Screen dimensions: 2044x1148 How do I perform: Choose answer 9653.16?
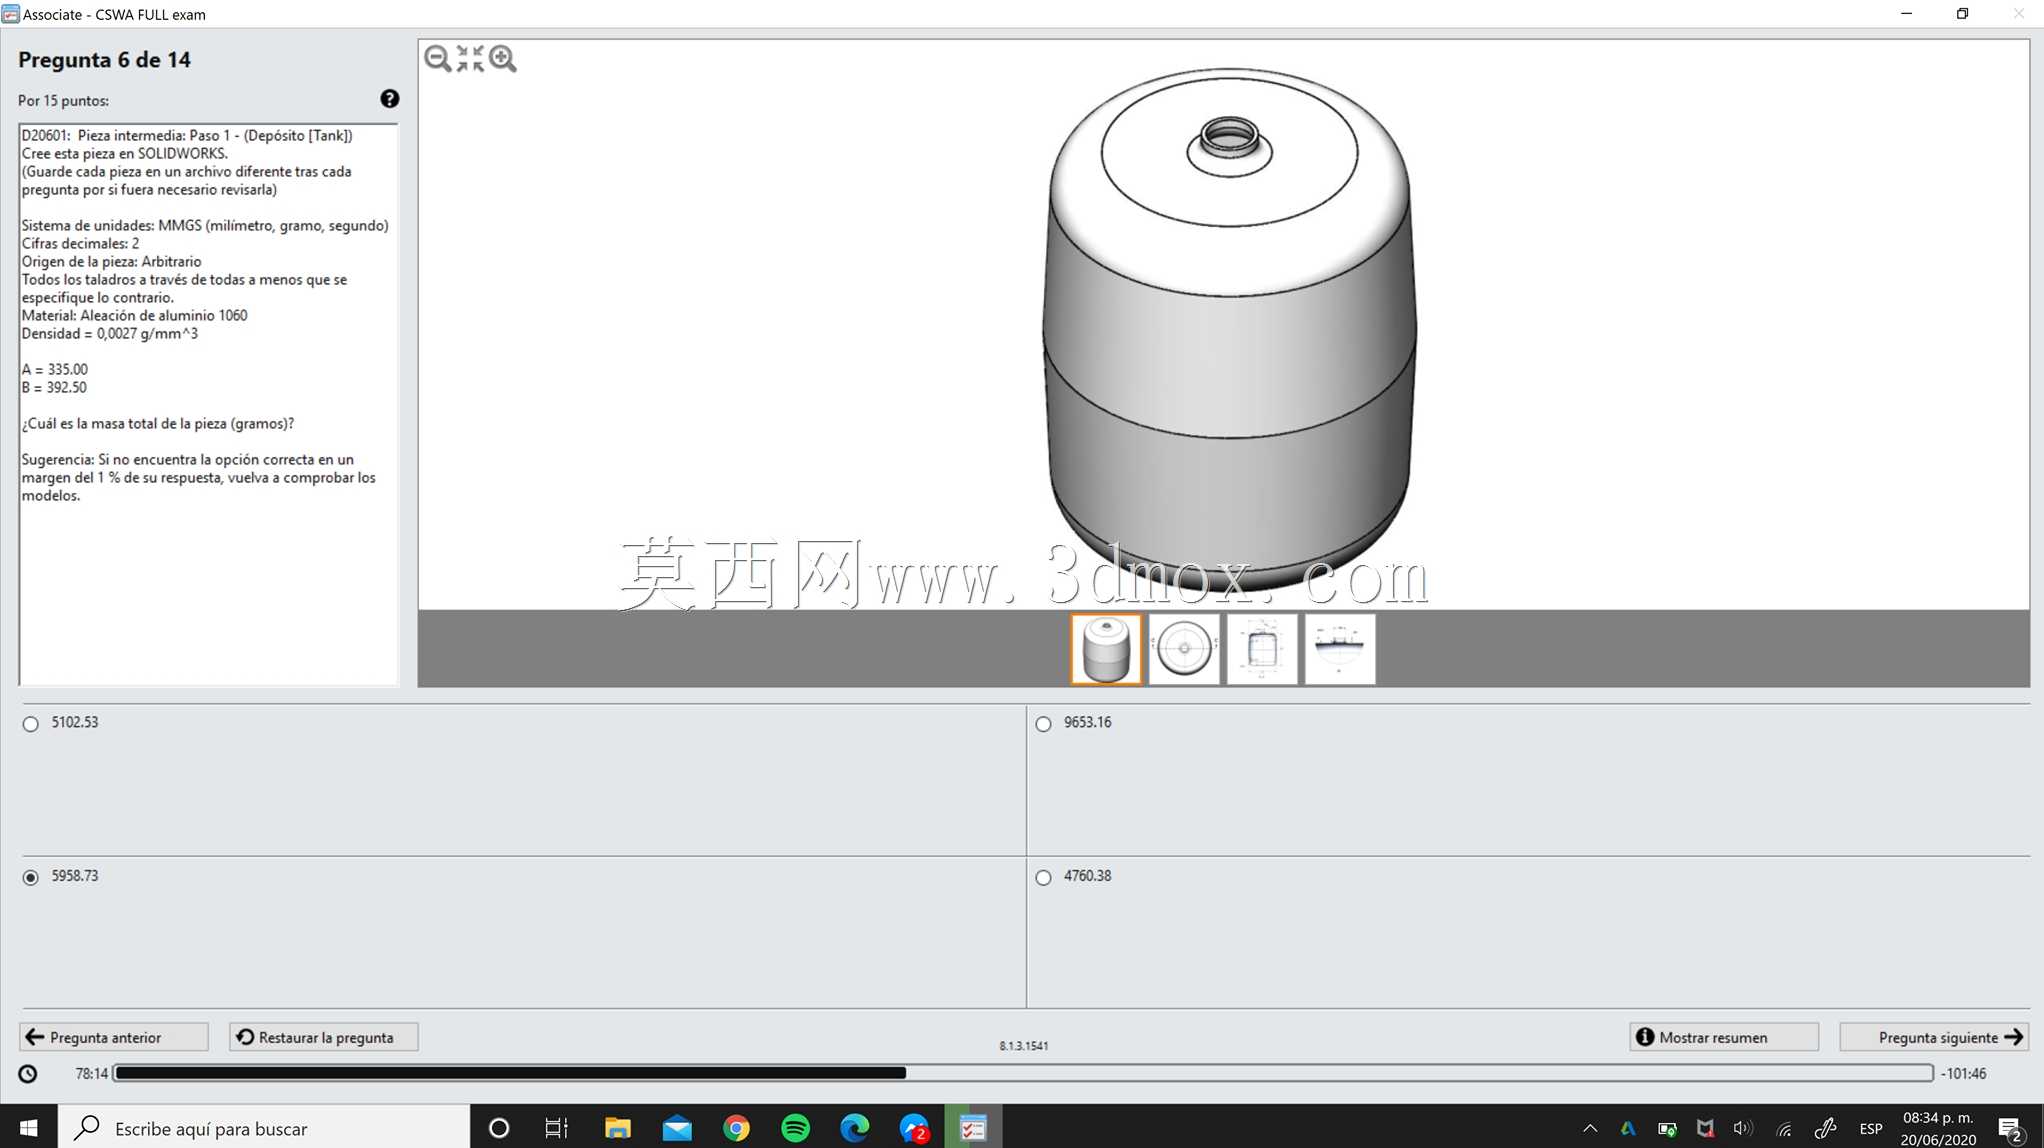pos(1044,724)
